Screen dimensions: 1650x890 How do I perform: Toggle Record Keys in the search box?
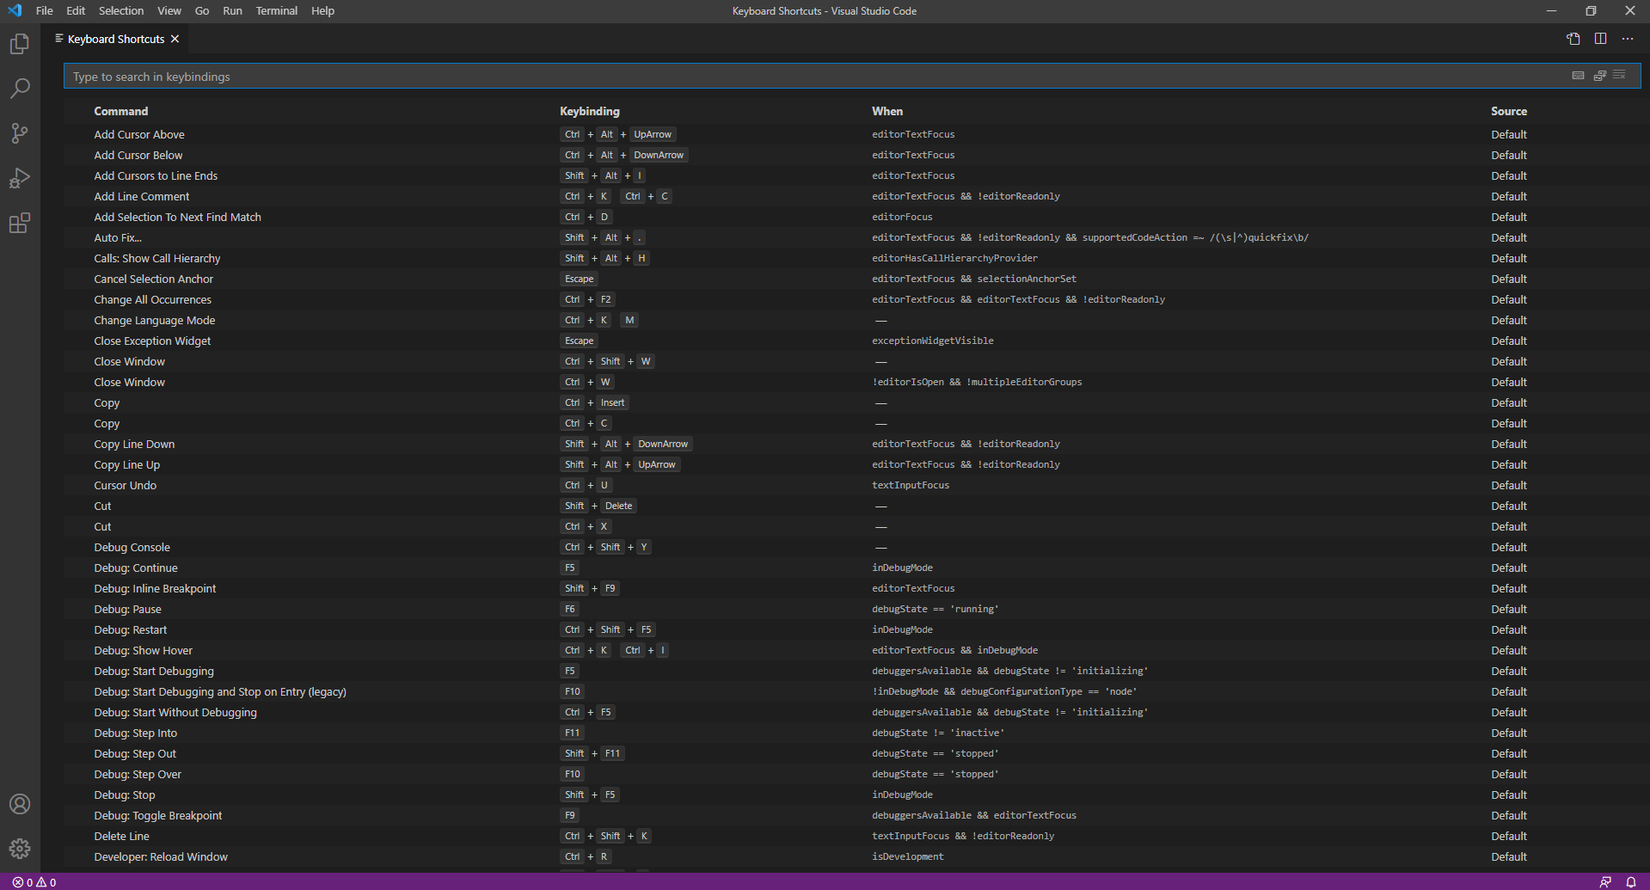coord(1578,76)
